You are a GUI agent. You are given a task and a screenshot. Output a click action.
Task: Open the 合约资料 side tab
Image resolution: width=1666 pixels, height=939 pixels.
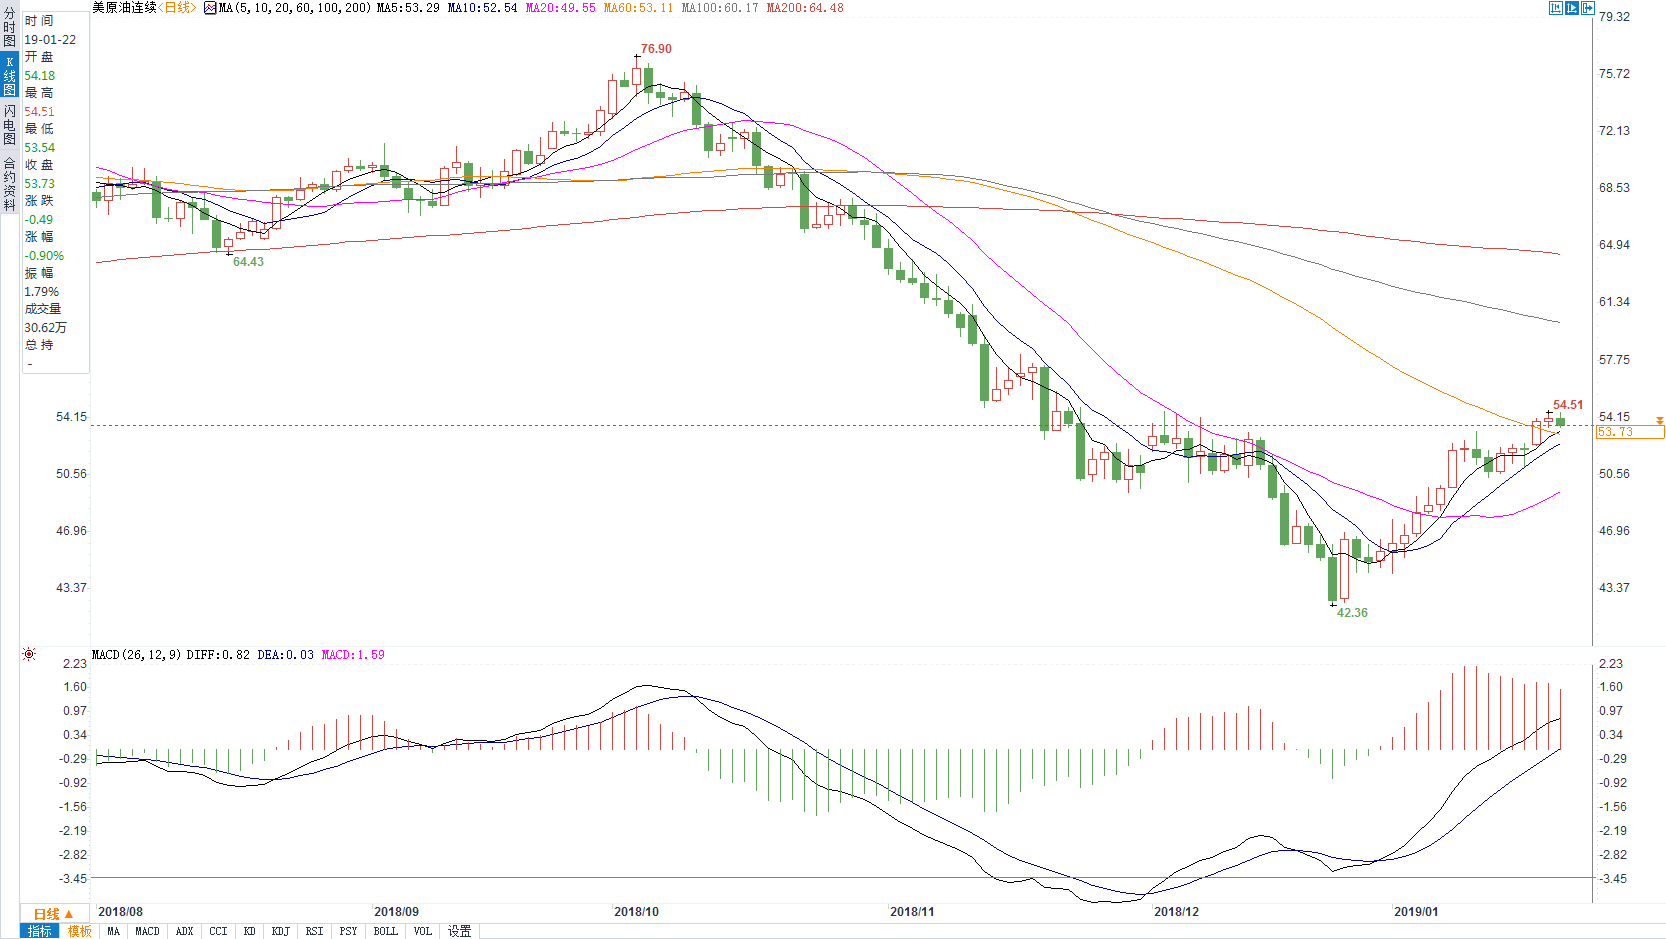click(9, 183)
